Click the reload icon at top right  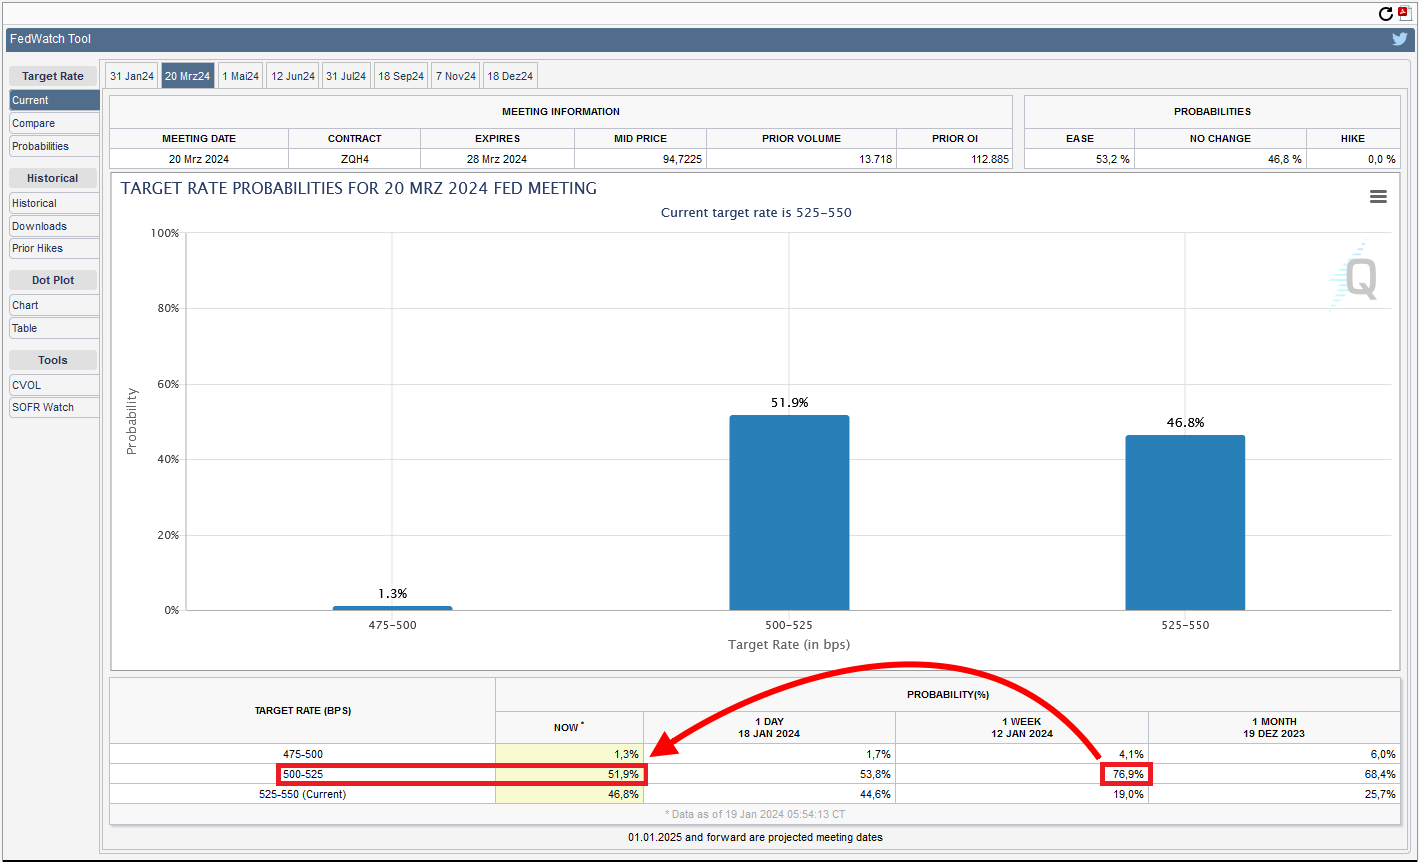pyautogui.click(x=1385, y=14)
